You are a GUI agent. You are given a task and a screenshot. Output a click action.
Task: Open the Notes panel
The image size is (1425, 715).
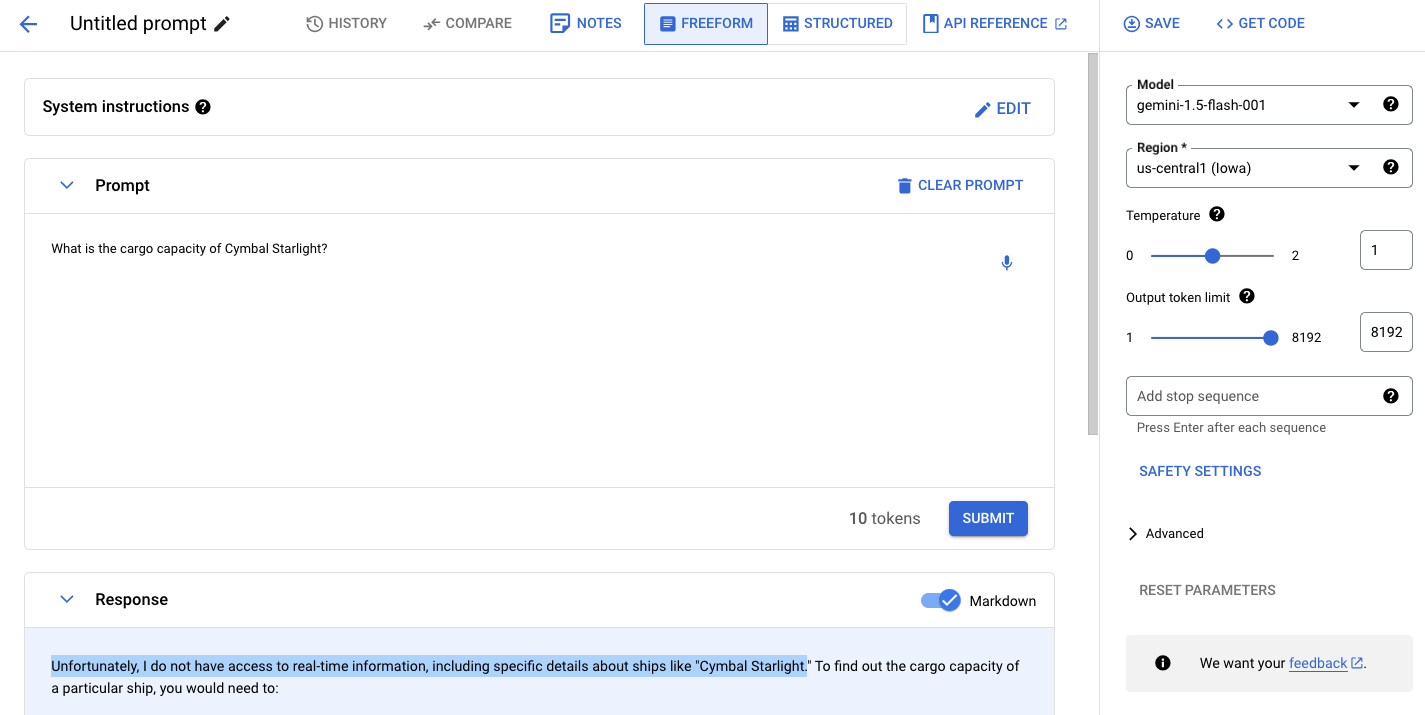tap(586, 23)
